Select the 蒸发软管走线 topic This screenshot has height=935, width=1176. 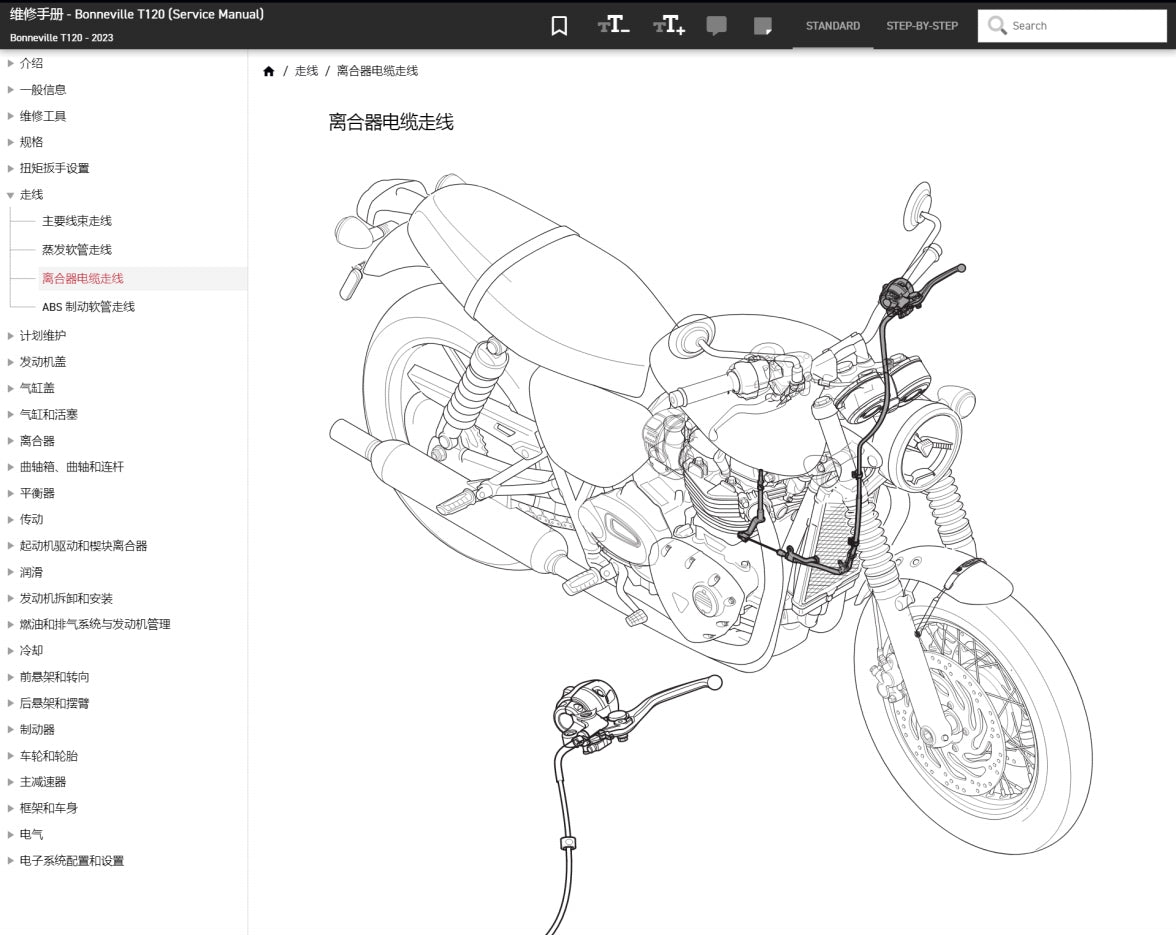77,249
